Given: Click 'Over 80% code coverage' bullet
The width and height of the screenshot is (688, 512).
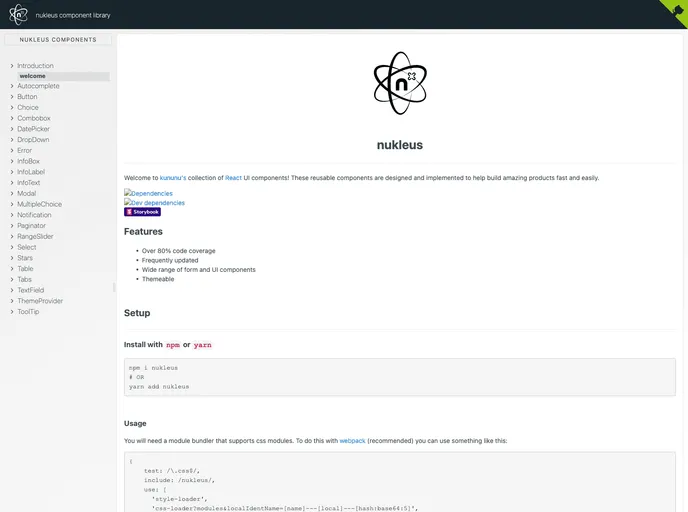Looking at the screenshot, I should [179, 251].
